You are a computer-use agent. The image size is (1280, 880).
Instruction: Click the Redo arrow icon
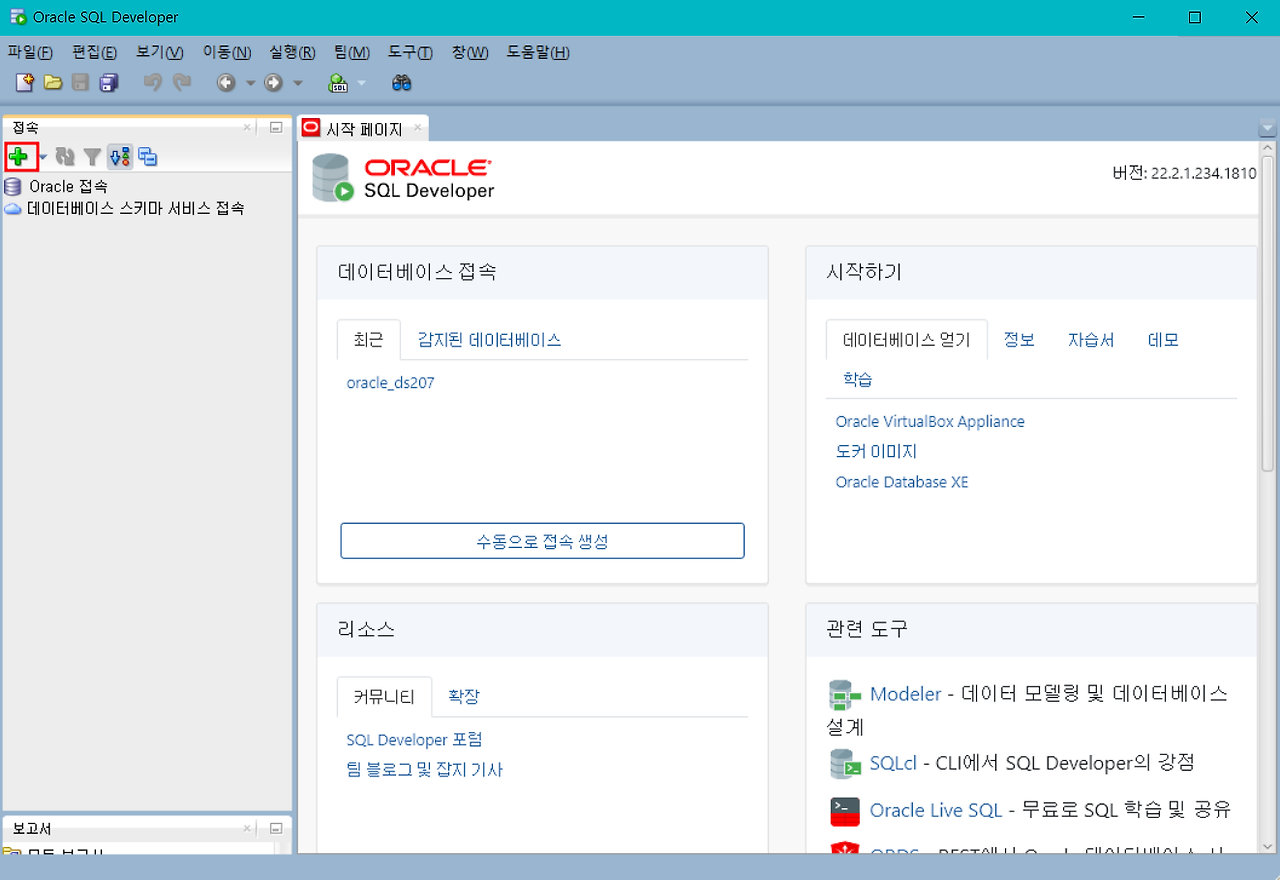point(182,83)
